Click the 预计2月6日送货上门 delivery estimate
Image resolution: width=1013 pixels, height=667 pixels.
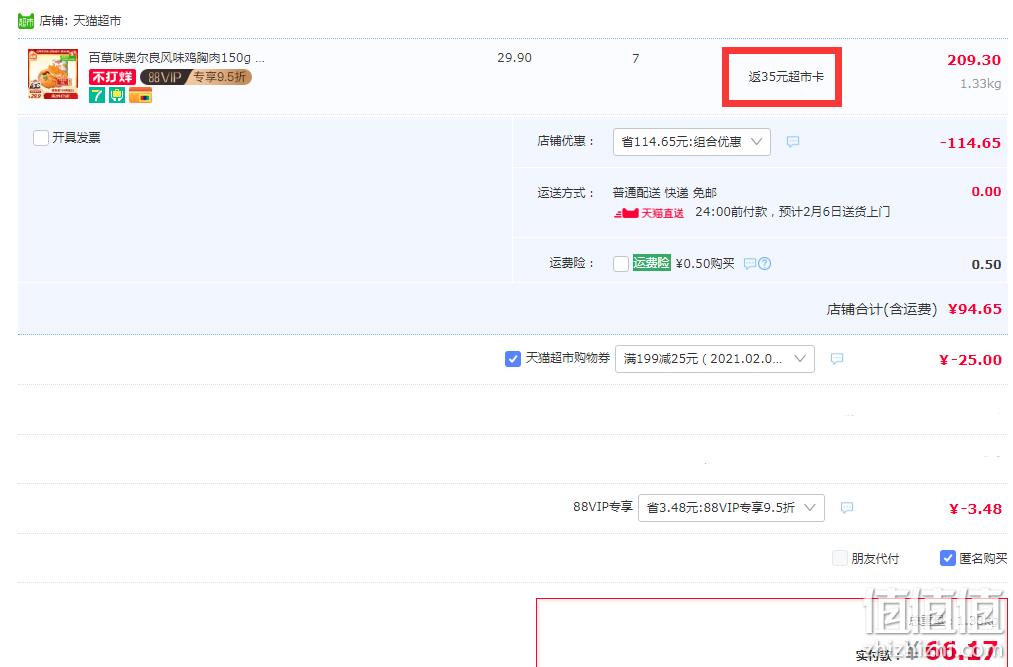click(x=835, y=211)
